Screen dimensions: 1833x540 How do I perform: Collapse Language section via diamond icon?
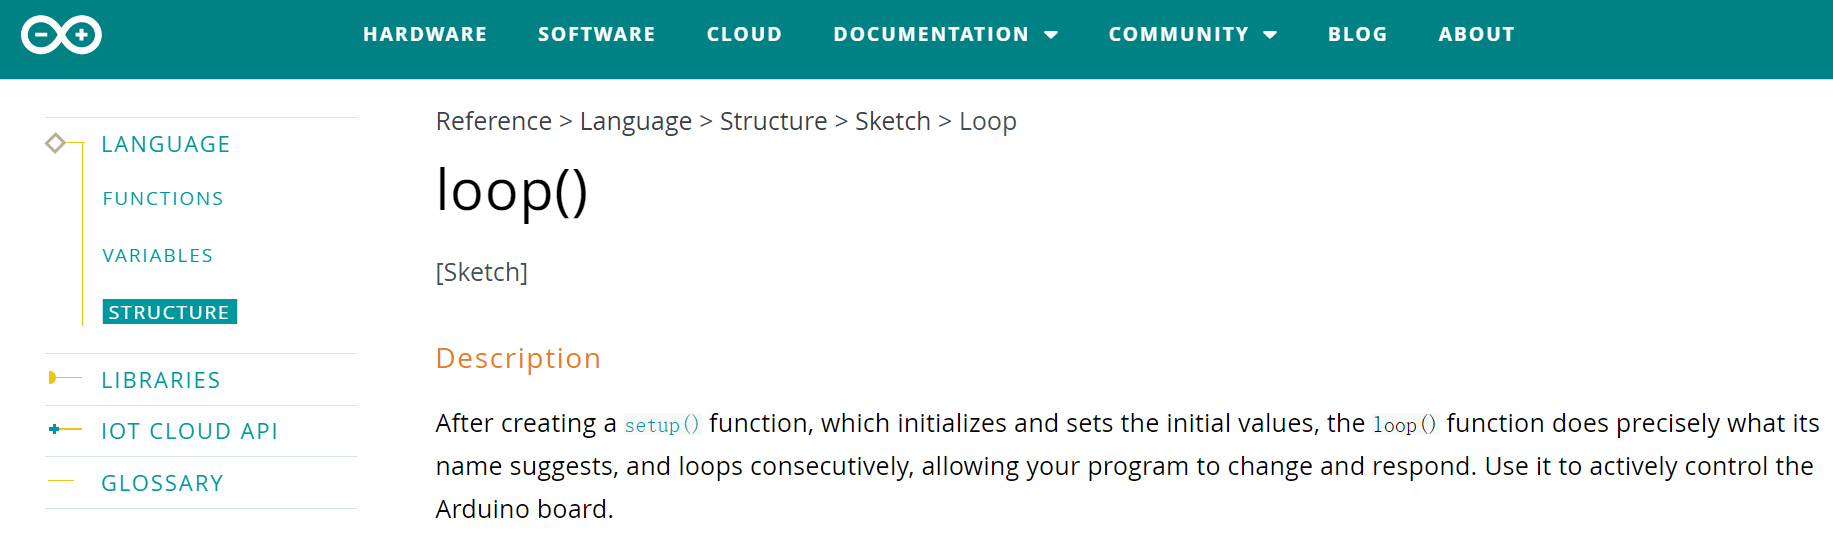(x=55, y=144)
